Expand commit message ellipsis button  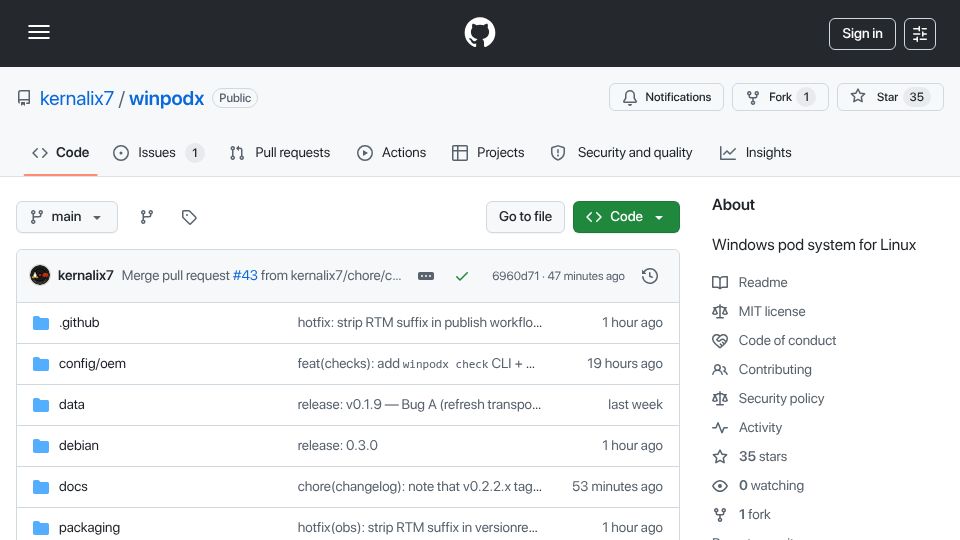coord(426,276)
